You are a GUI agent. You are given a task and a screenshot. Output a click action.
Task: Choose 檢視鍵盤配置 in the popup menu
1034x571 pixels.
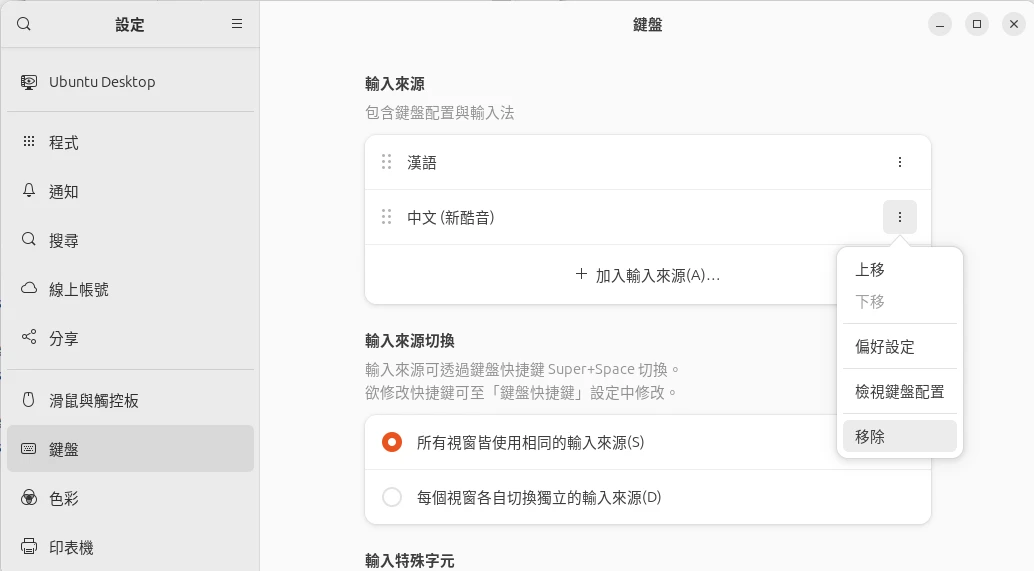pyautogui.click(x=899, y=392)
